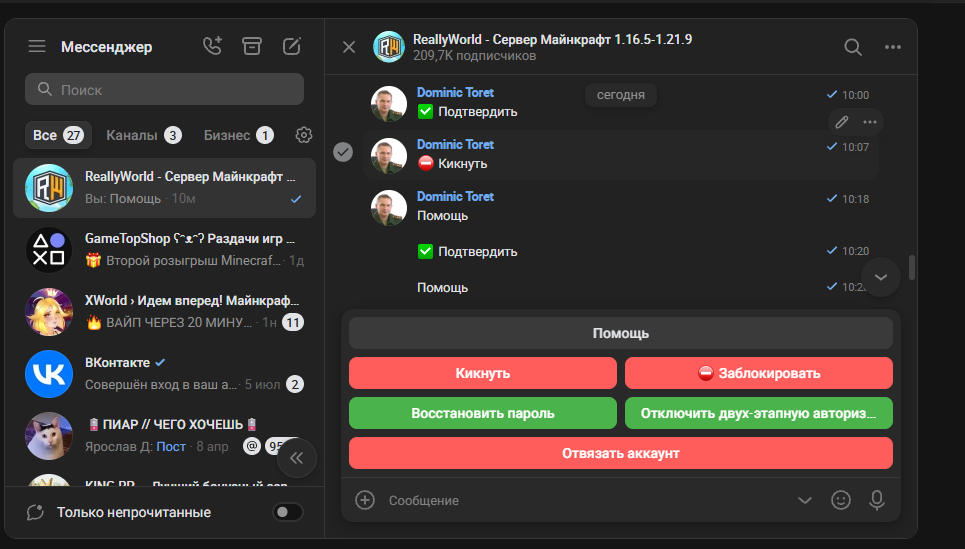Focus the Поиск search field
The width and height of the screenshot is (965, 549).
164,89
